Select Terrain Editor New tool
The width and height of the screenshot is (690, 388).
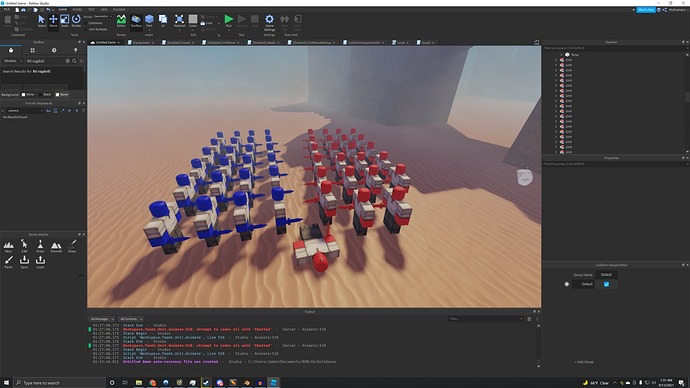tap(8, 247)
